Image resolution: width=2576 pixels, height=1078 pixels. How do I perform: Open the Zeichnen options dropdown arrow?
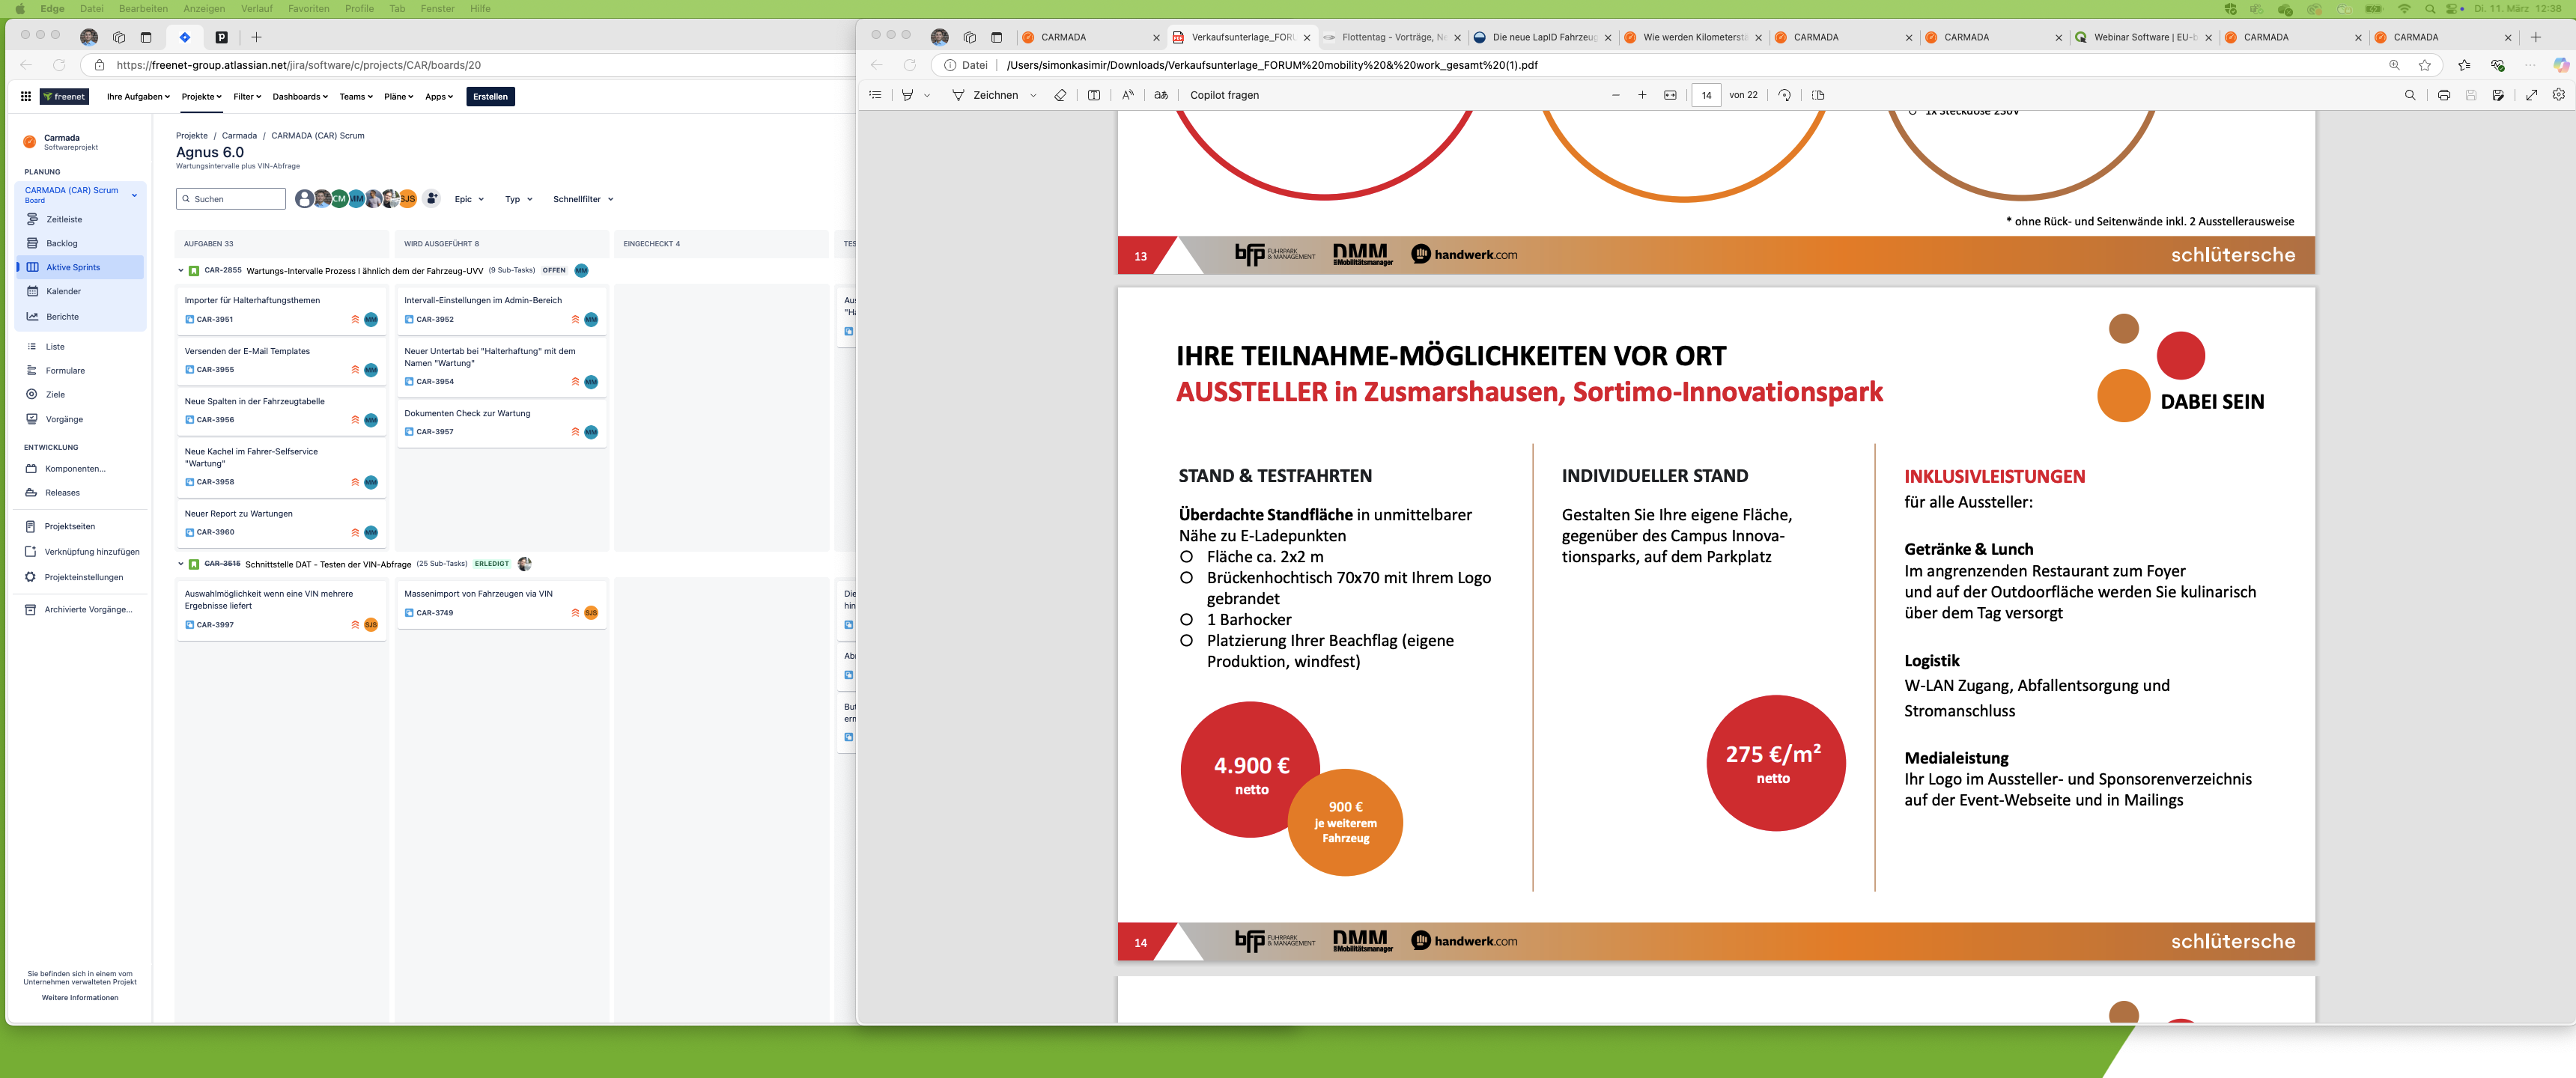(1033, 95)
